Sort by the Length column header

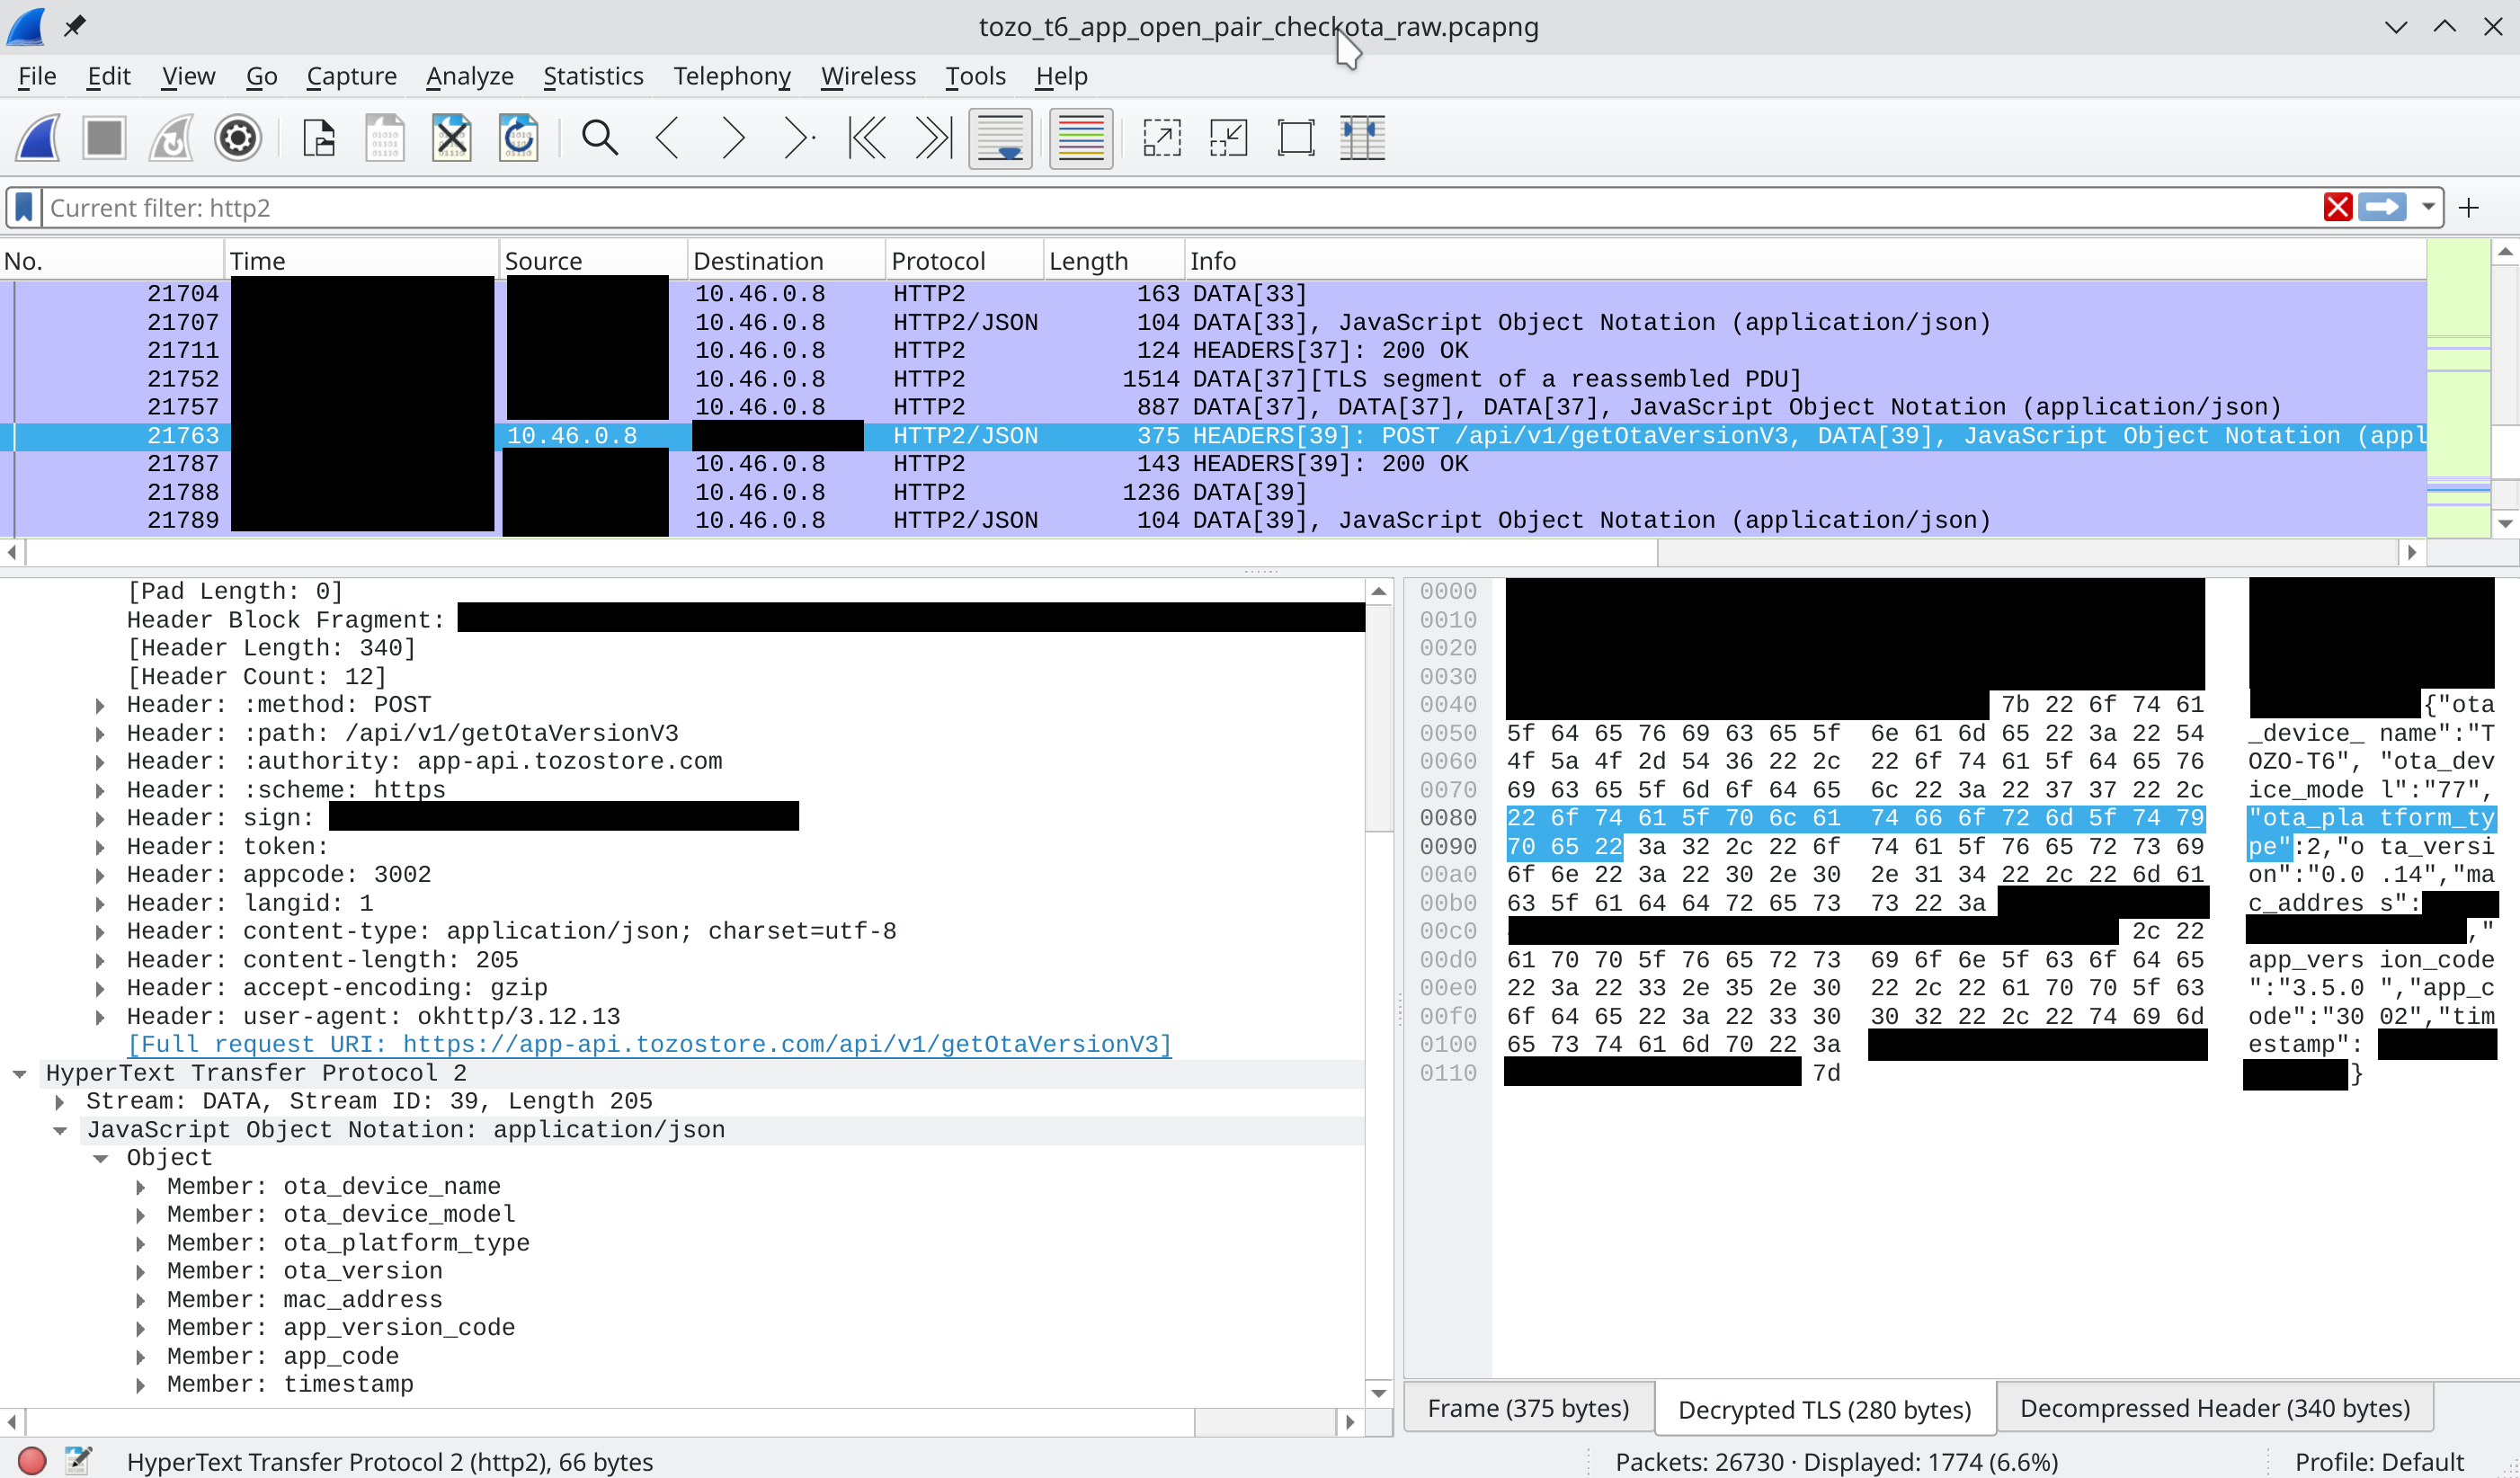1113,261
